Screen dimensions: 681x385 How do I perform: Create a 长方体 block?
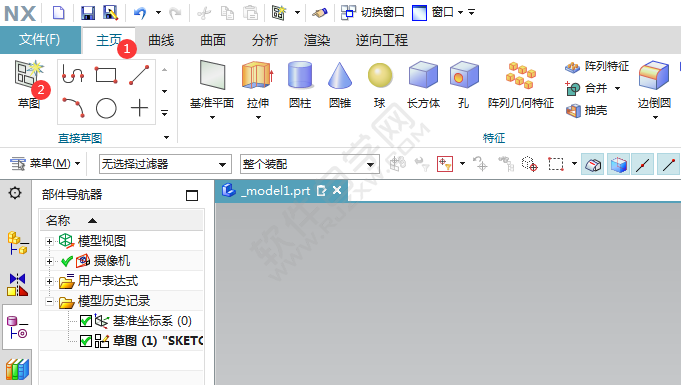pyautogui.click(x=423, y=84)
